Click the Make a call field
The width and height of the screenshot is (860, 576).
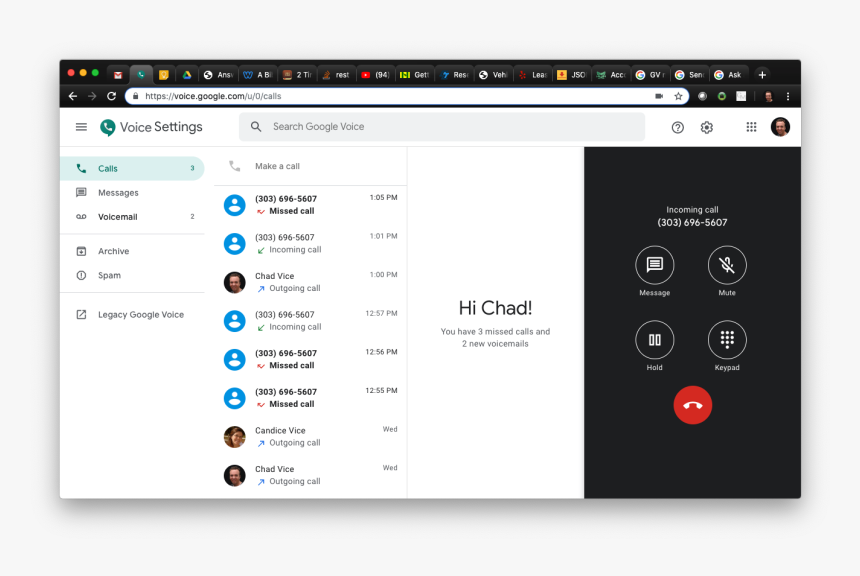310,166
